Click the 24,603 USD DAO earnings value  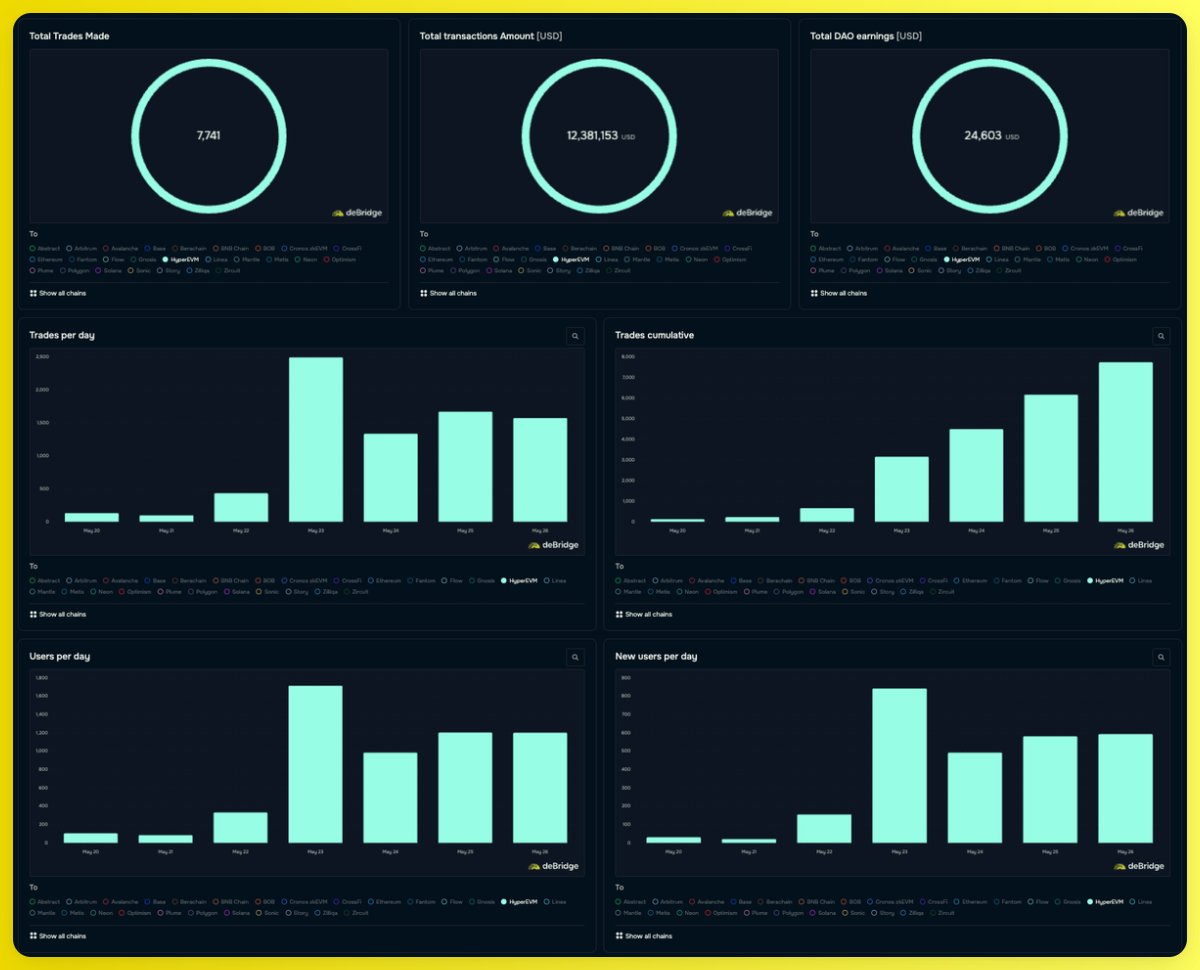990,135
